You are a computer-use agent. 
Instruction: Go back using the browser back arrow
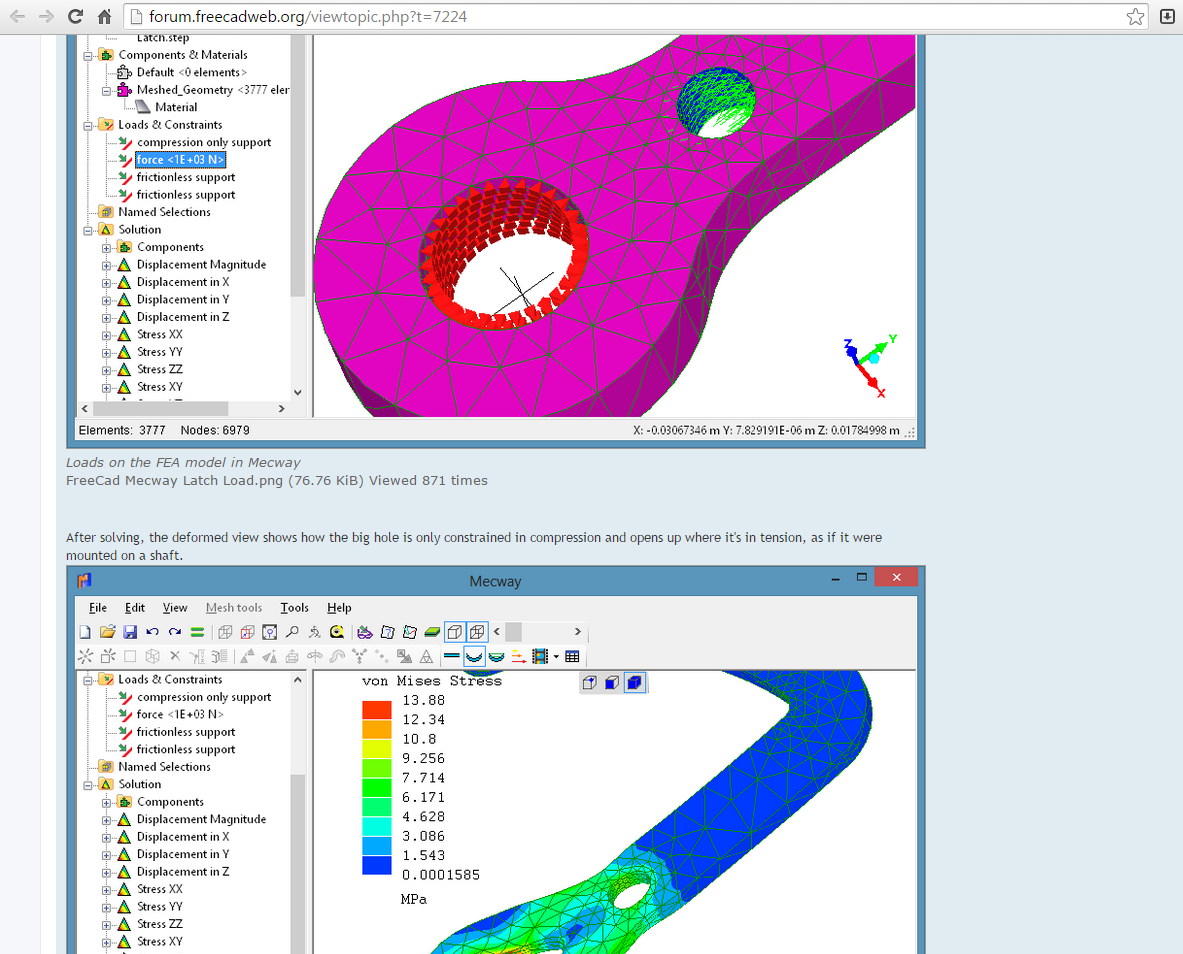(17, 17)
